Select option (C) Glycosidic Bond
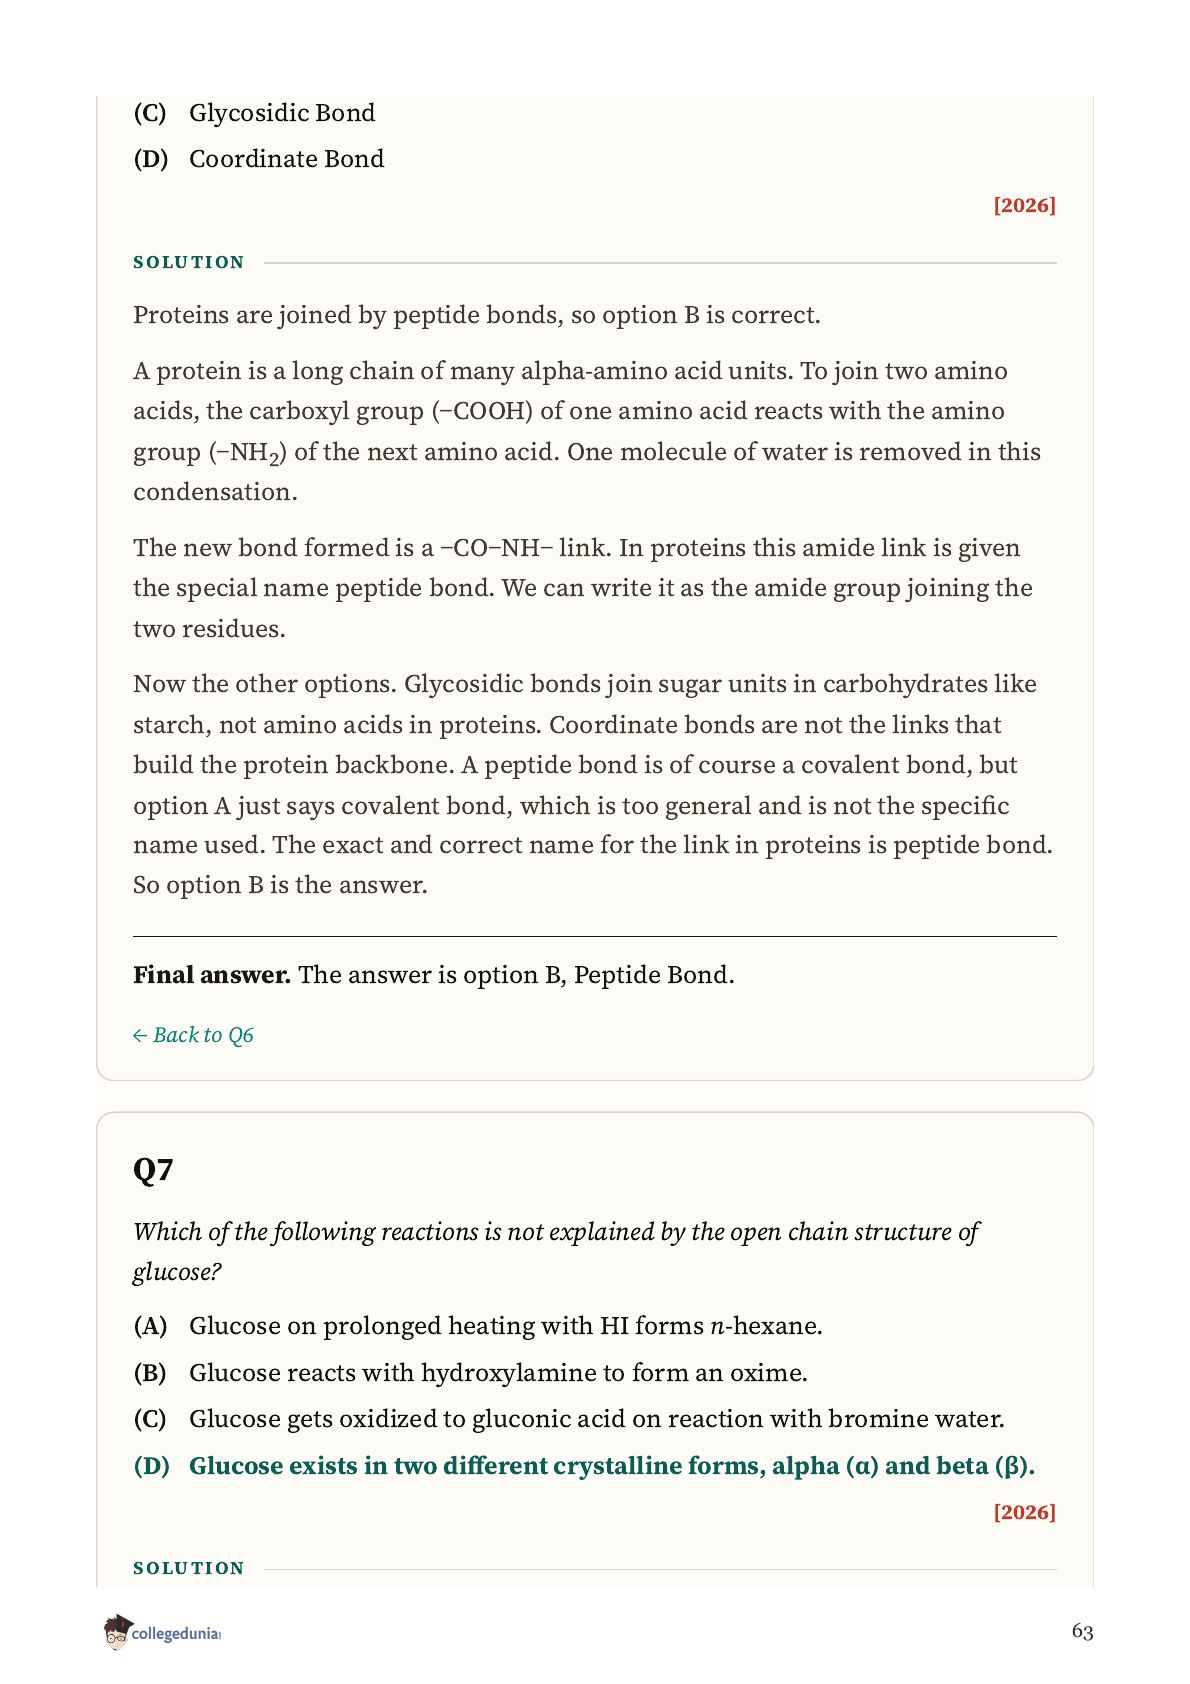1190x1684 pixels. [x=255, y=113]
